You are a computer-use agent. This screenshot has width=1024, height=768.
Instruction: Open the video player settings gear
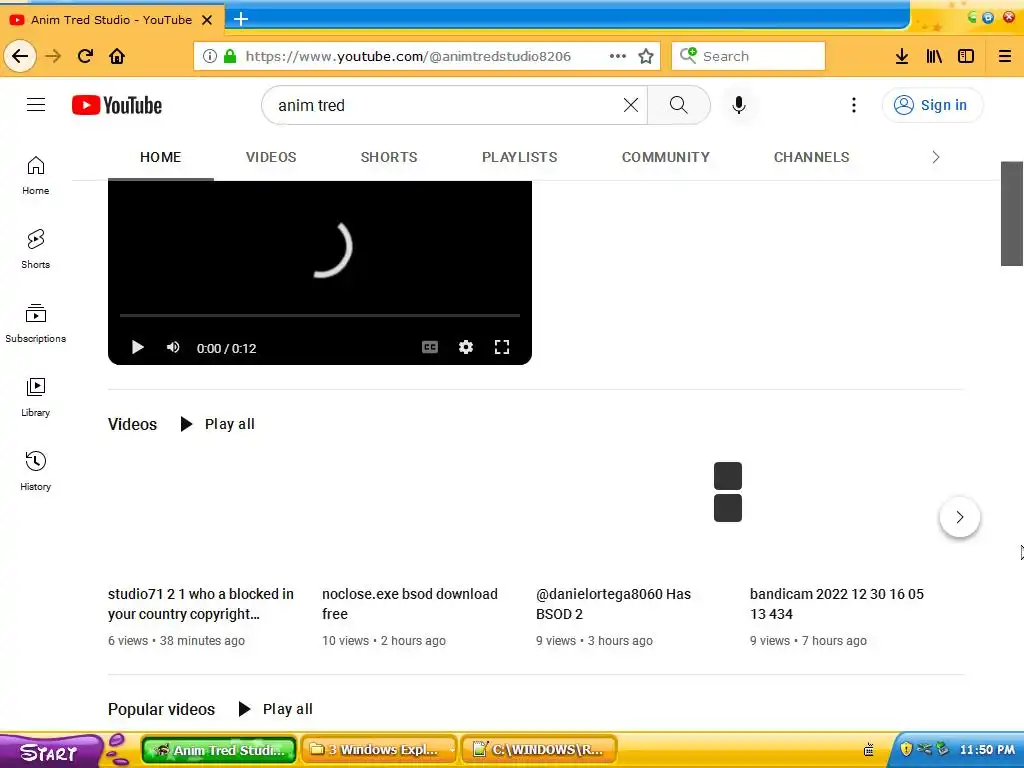[x=466, y=347]
